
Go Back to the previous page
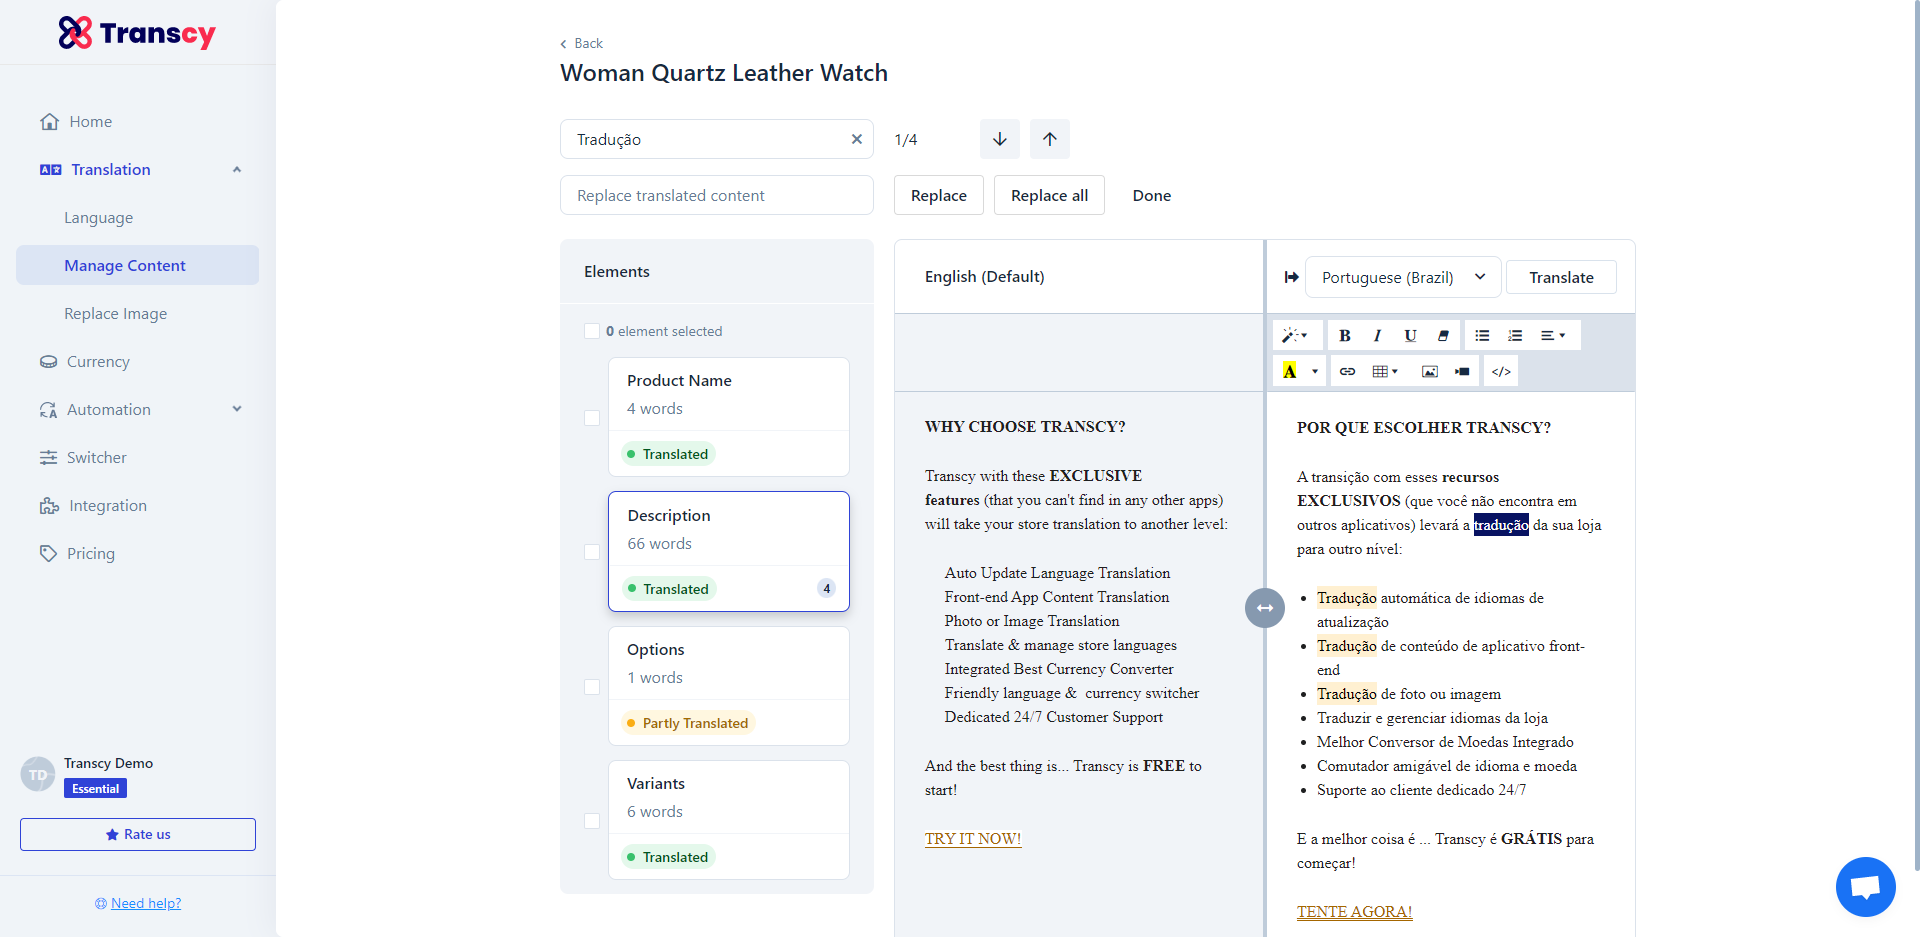582,43
